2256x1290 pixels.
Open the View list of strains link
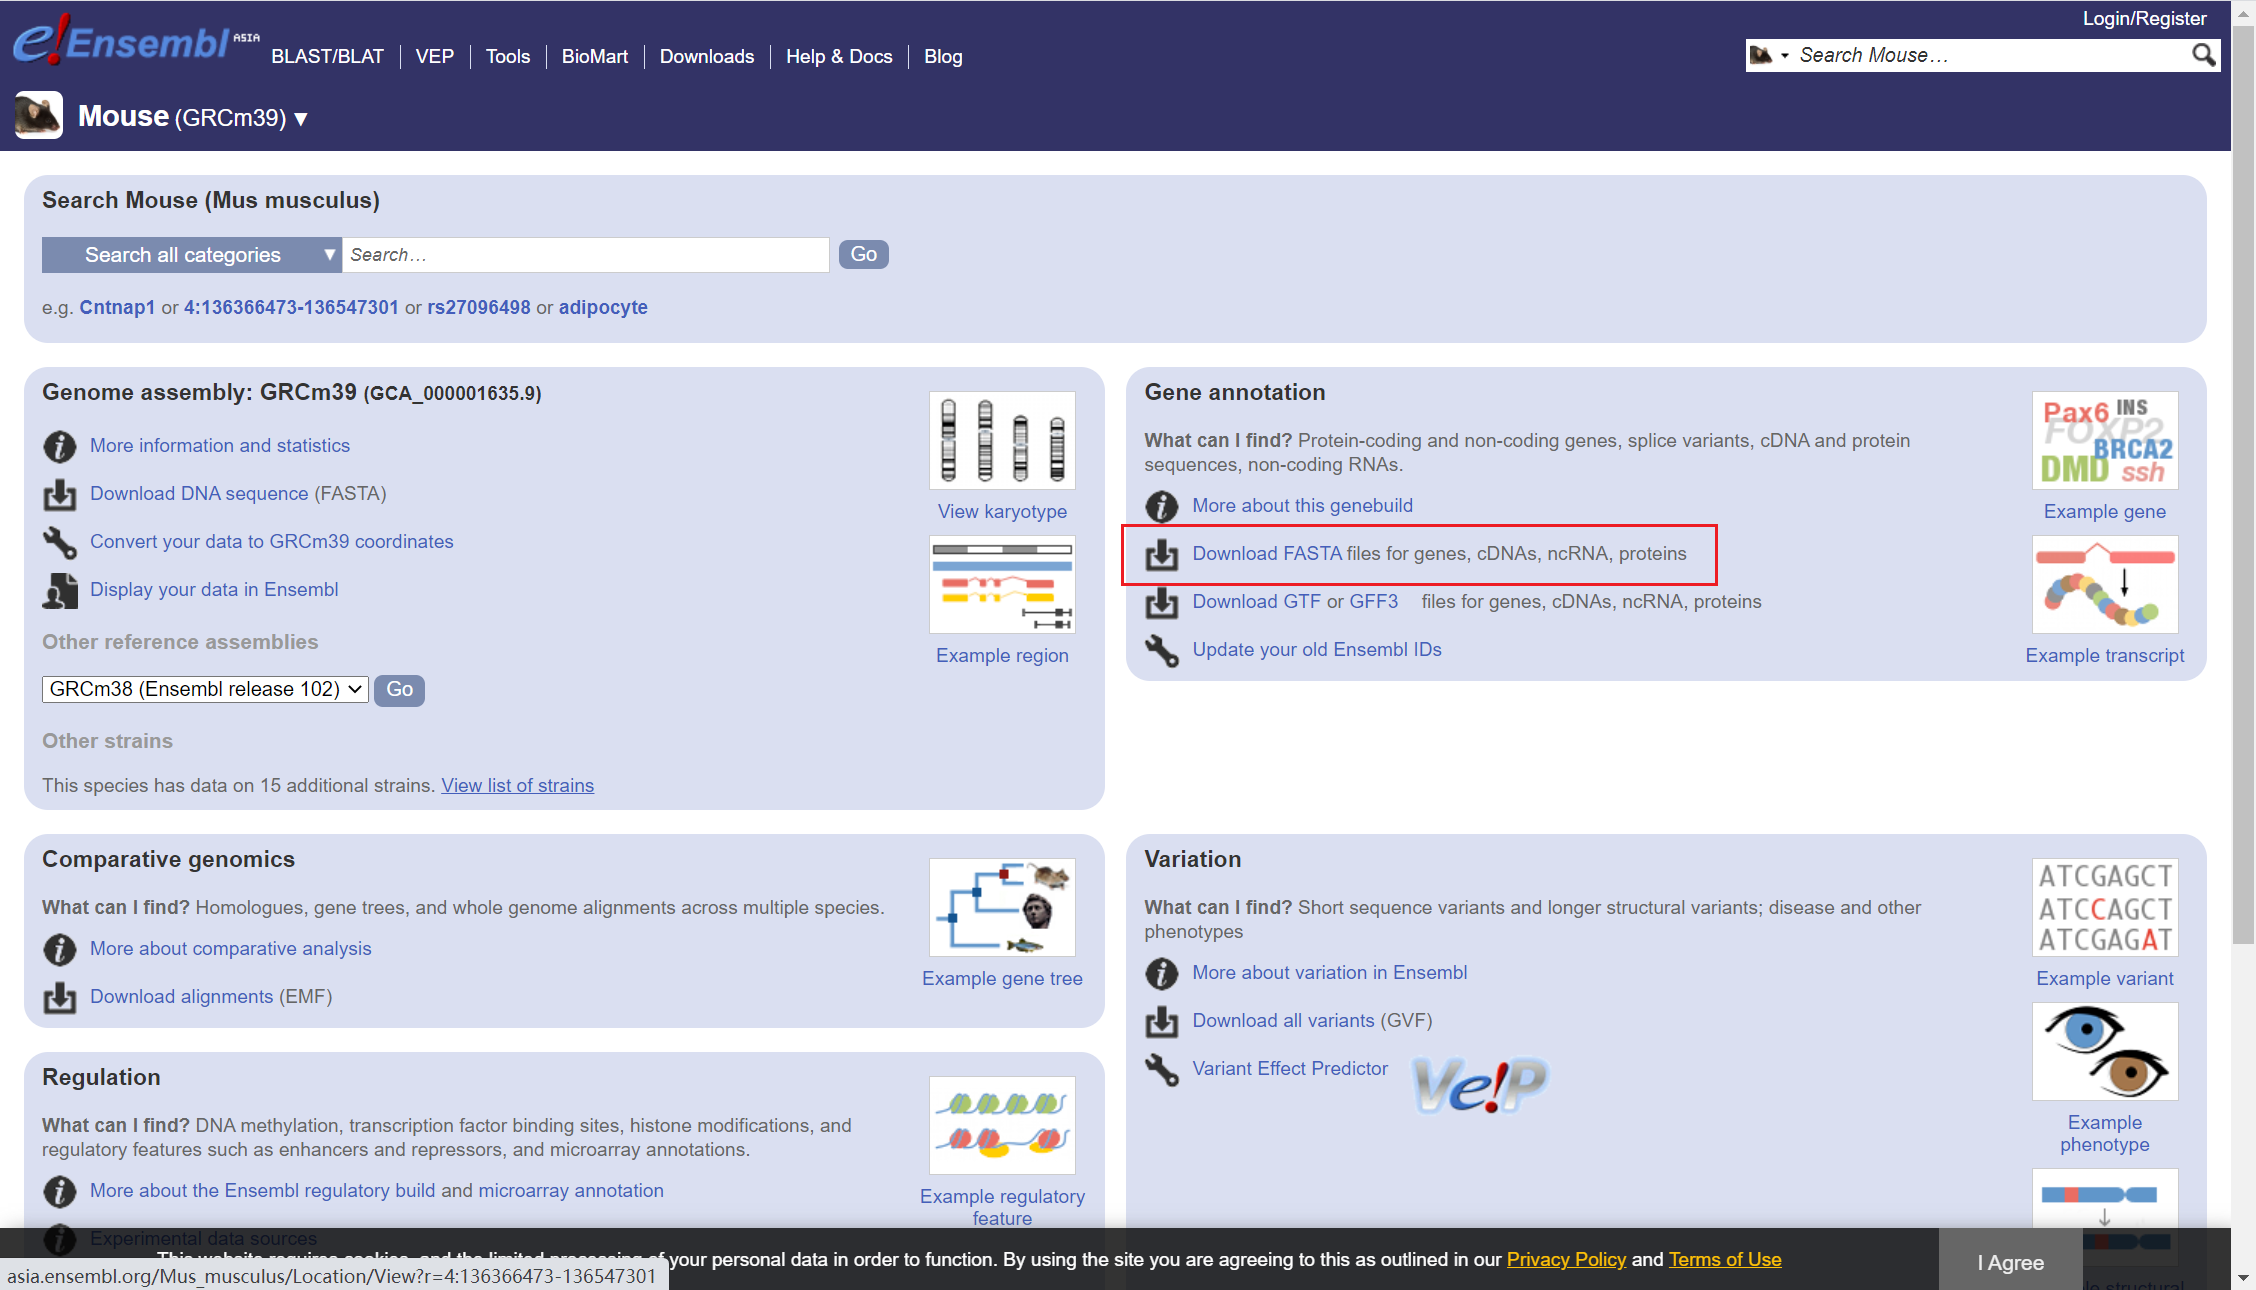click(x=518, y=786)
